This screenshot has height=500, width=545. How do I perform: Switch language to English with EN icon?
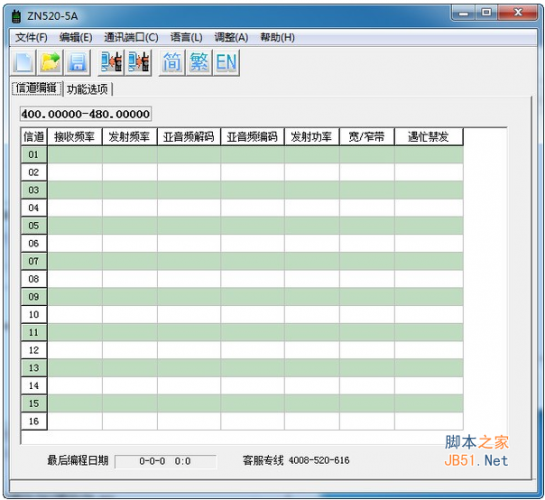(x=227, y=63)
